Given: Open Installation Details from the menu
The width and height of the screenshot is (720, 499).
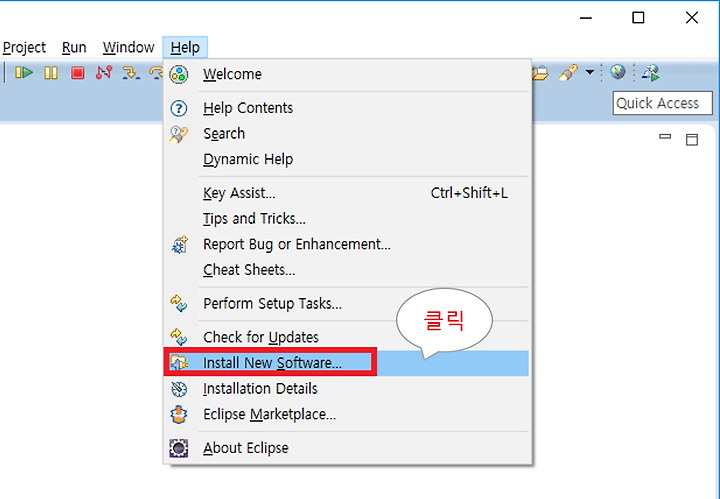Looking at the screenshot, I should click(347, 389).
